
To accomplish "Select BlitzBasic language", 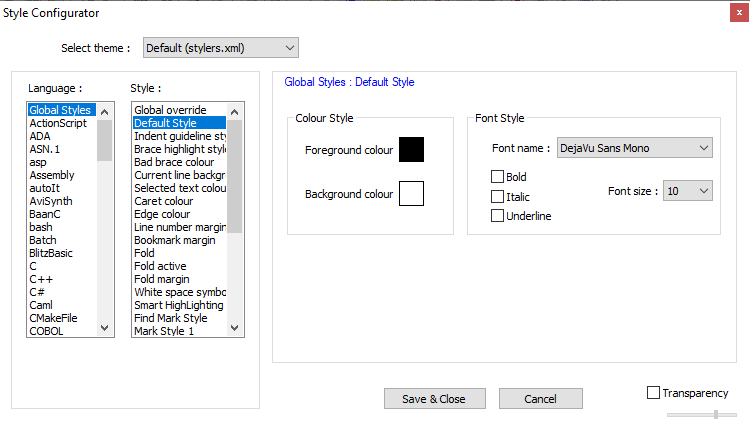I will click(62, 253).
